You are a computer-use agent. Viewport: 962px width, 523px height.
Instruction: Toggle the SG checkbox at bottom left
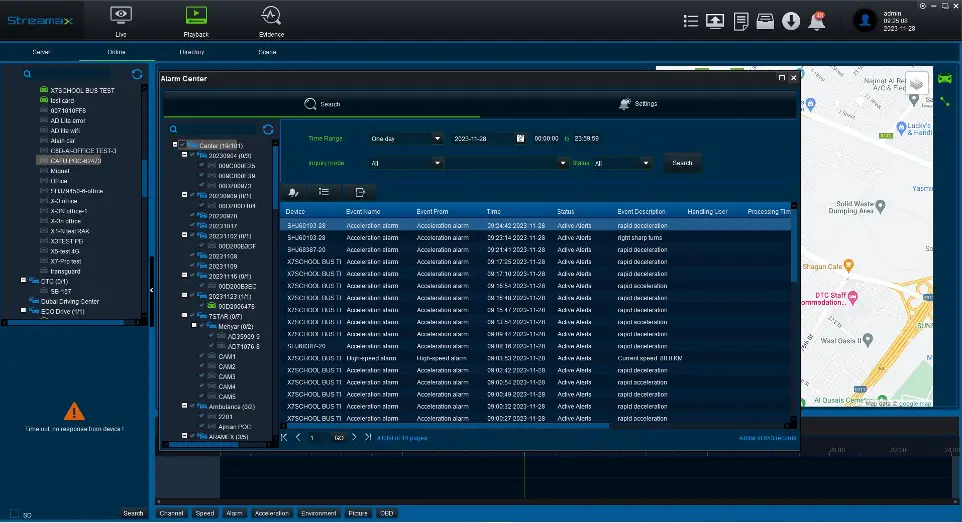tap(13, 514)
